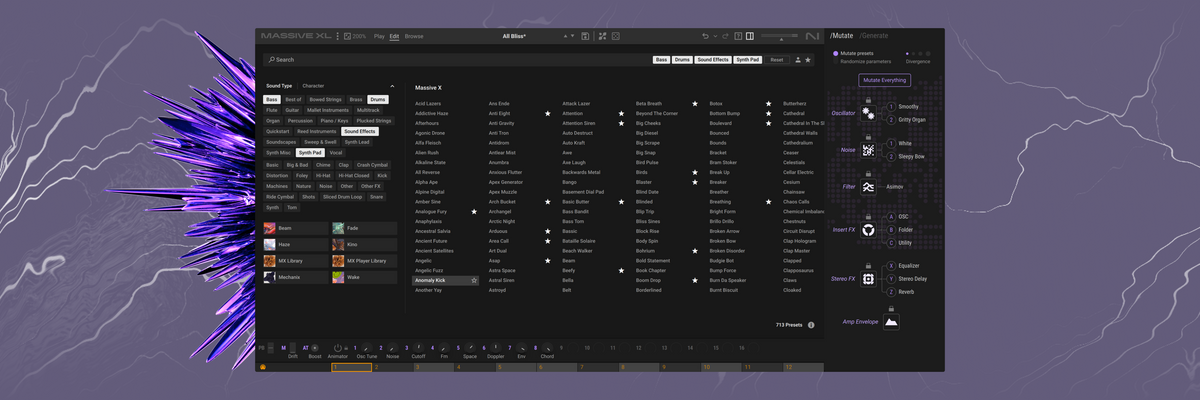The width and height of the screenshot is (1200, 400).
Task: Collapse the Sound Type section chevron
Action: pos(392,86)
